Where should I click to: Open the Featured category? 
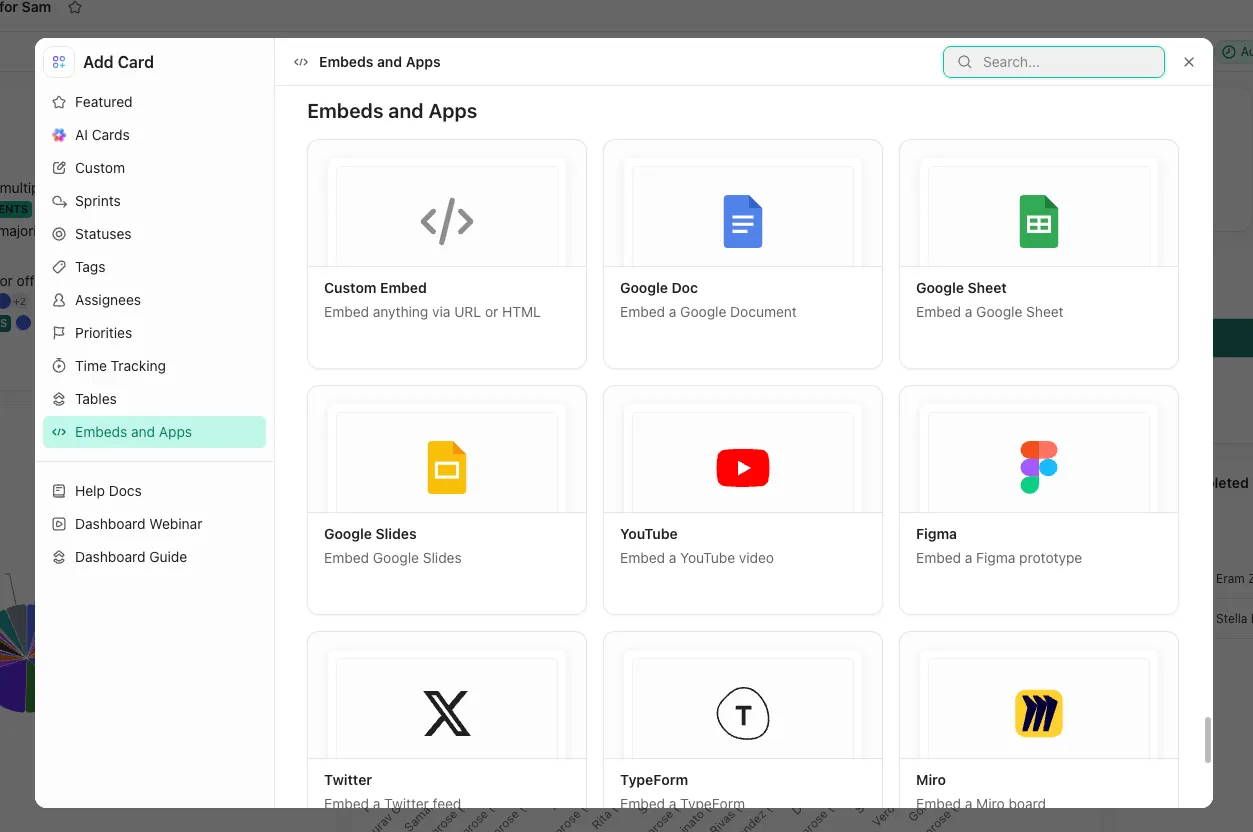154,102
